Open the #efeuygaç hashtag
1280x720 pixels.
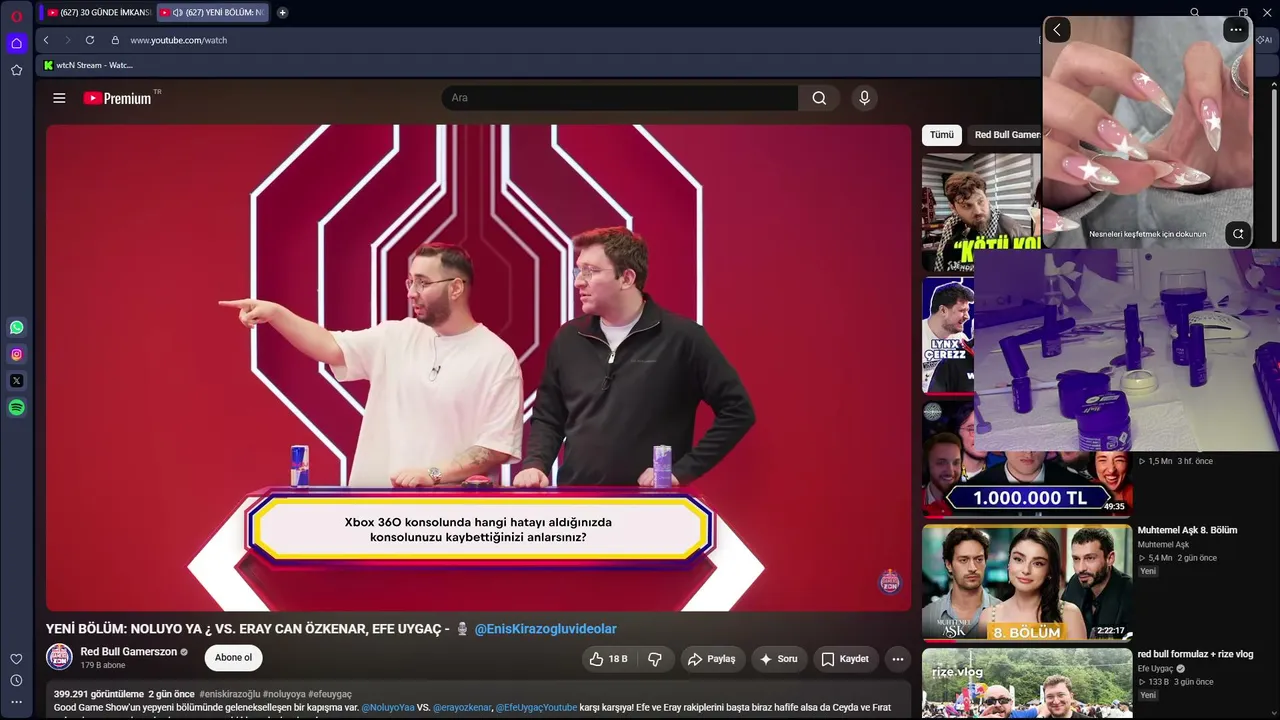click(330, 694)
